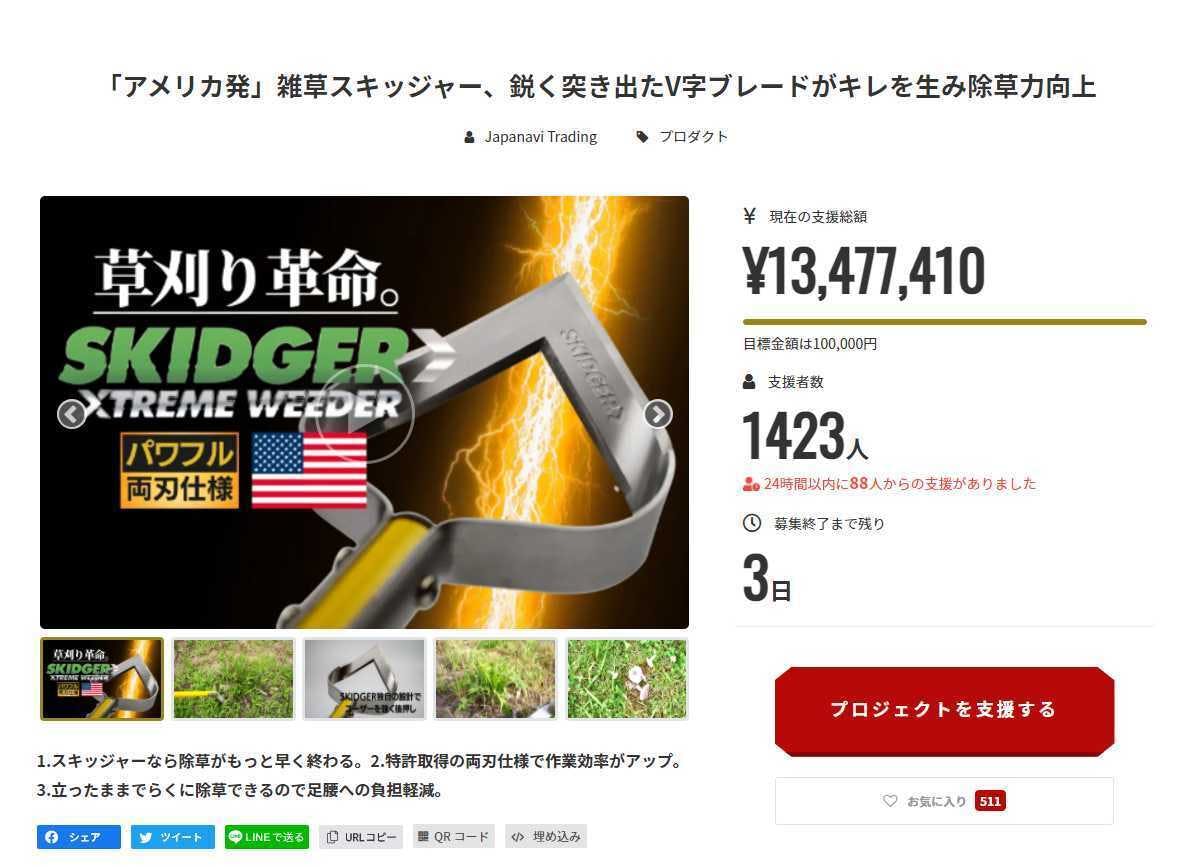Support the project with red button
Viewport: 1192px width, 867px height.
pos(944,710)
